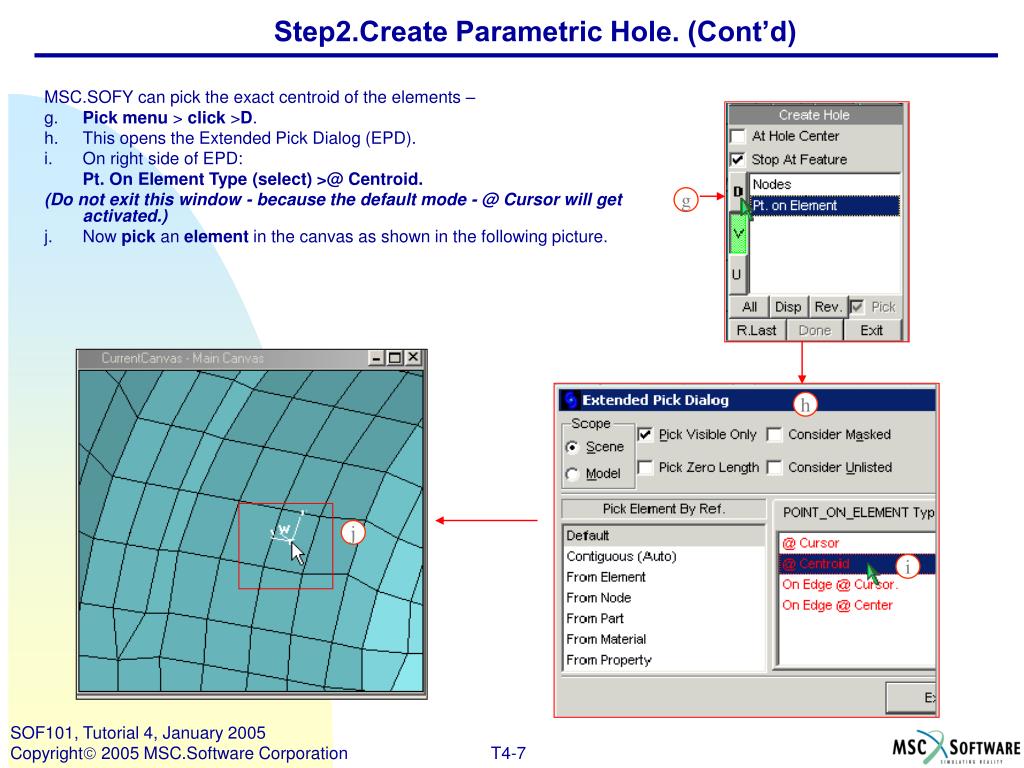
Task: Select @ Centroid point type
Action: tap(857, 564)
